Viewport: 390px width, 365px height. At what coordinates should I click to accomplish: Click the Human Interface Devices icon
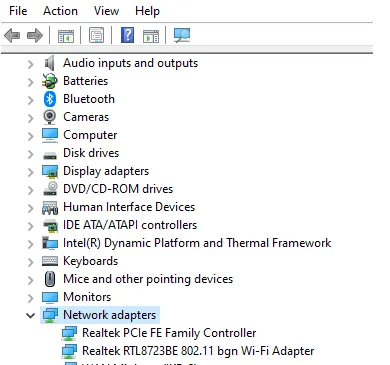50,208
